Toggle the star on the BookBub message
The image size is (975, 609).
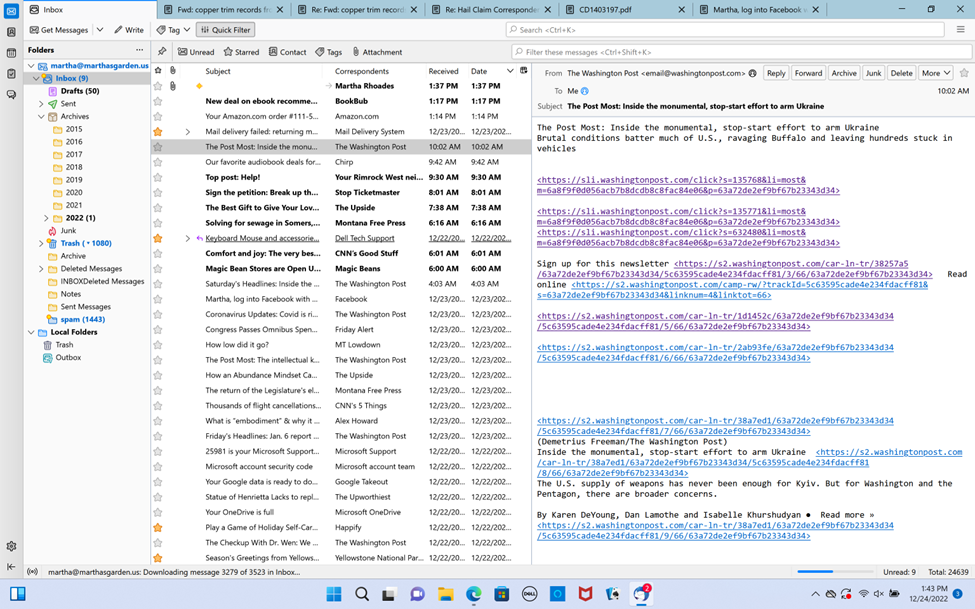[x=158, y=101]
